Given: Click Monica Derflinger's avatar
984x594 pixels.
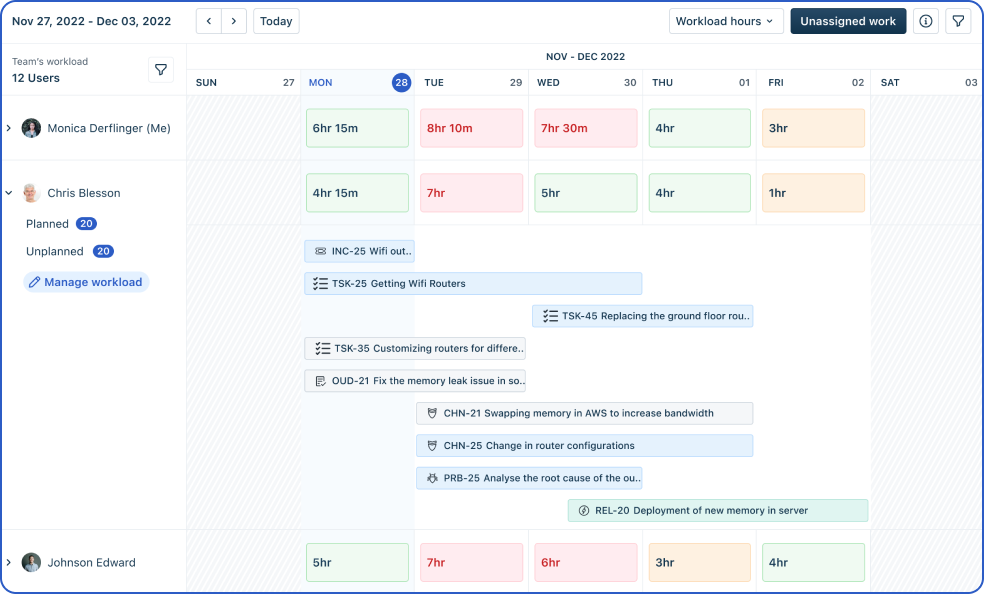Looking at the screenshot, I should tap(31, 128).
